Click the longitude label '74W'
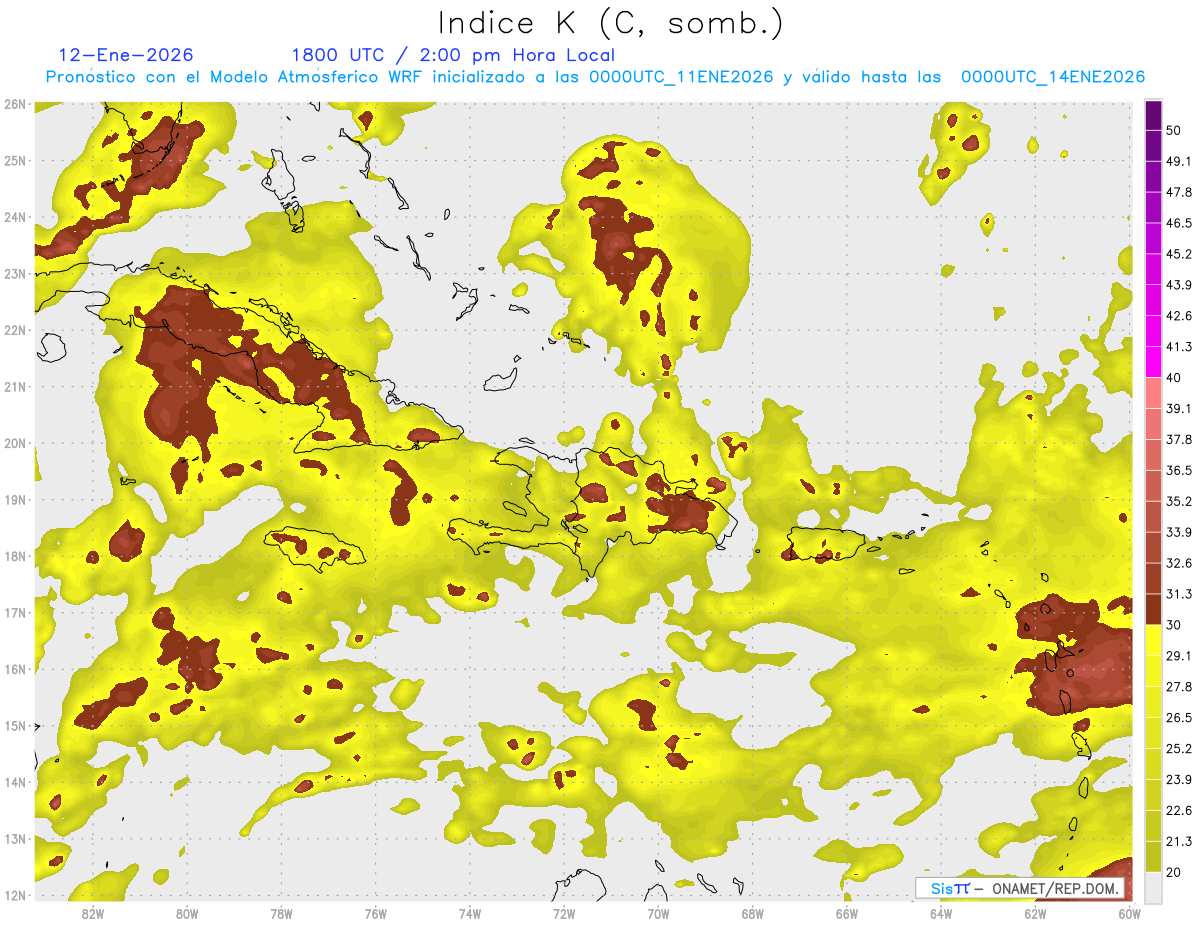The width and height of the screenshot is (1200, 927). tap(470, 913)
